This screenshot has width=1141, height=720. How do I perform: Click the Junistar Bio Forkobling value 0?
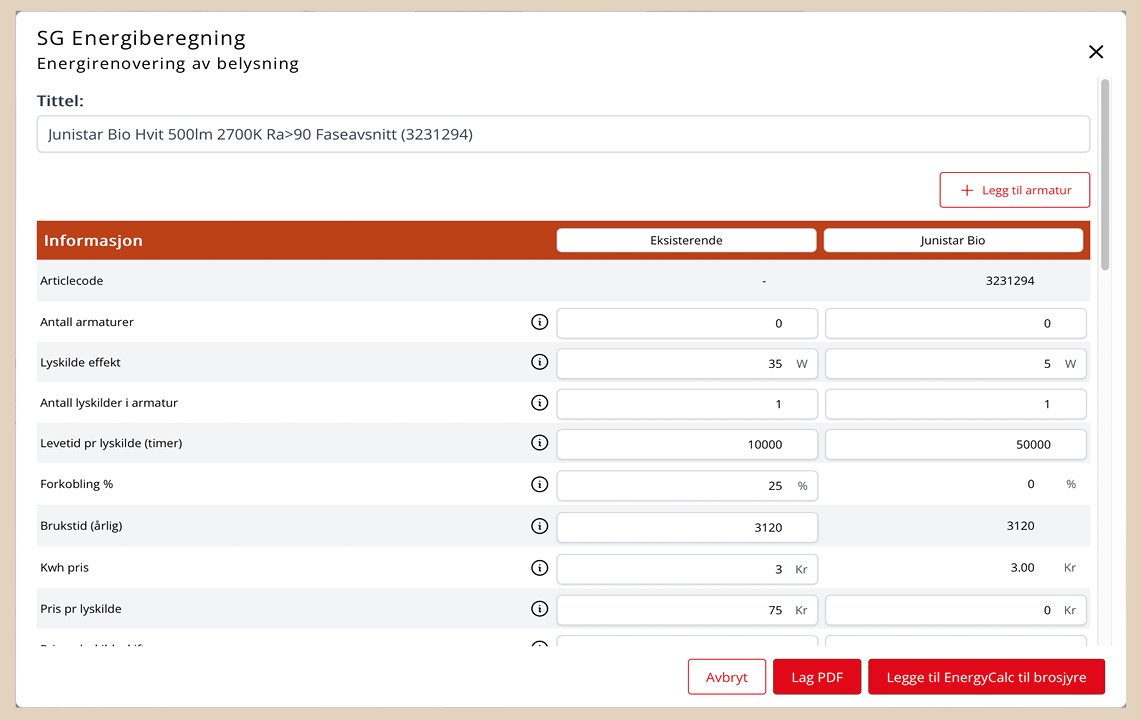point(1030,484)
